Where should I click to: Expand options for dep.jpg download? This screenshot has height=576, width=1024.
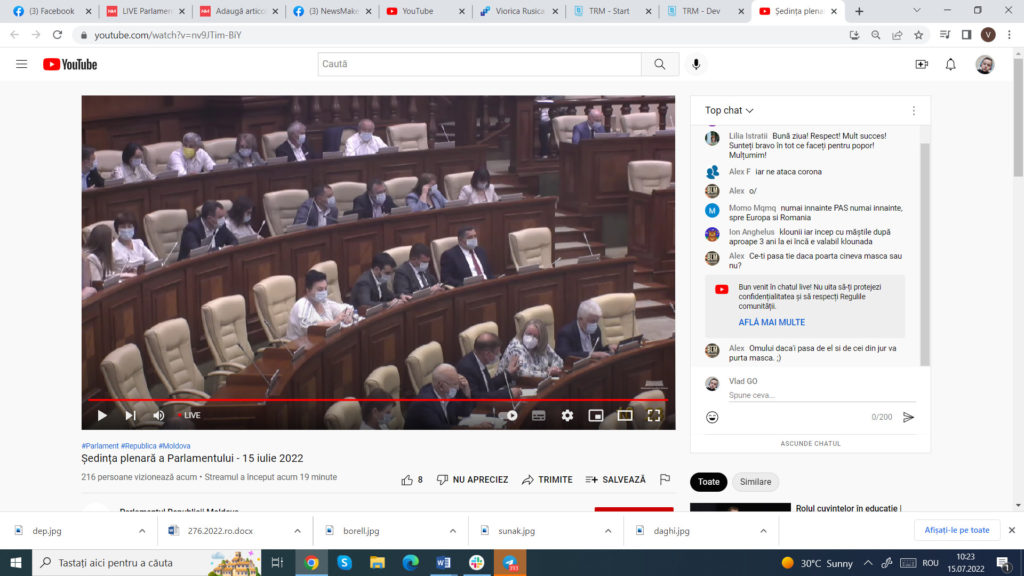[x=142, y=531]
